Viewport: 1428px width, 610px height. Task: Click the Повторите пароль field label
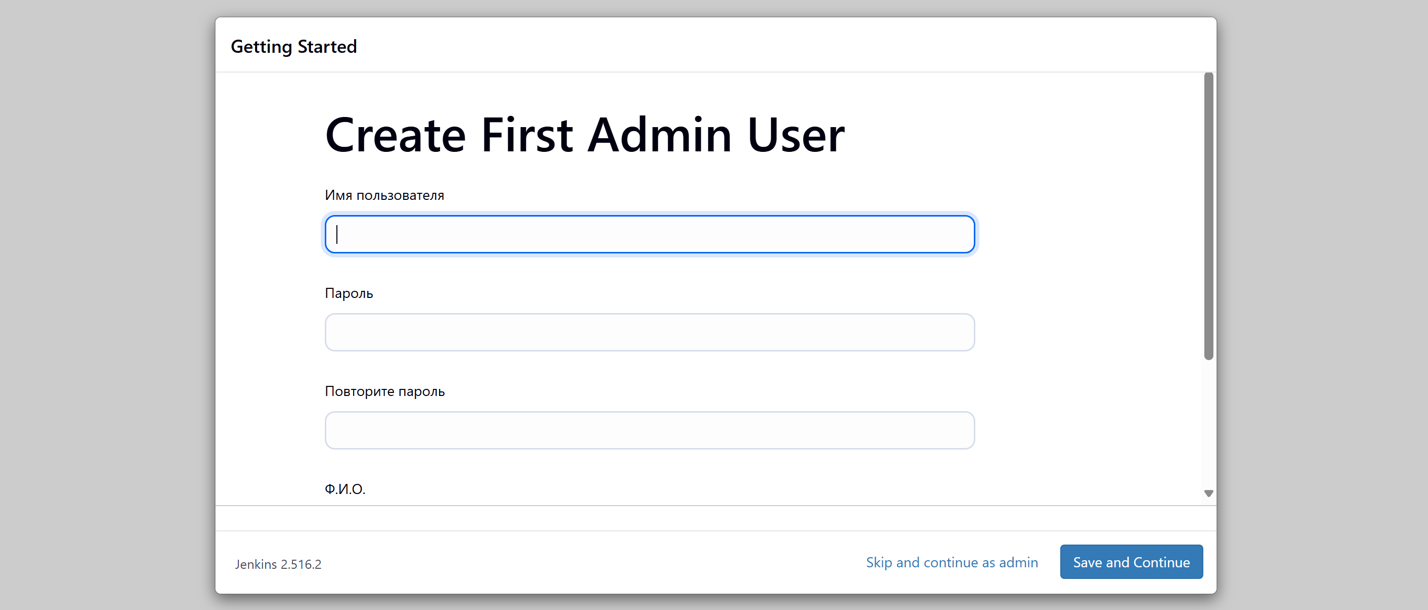click(x=385, y=392)
